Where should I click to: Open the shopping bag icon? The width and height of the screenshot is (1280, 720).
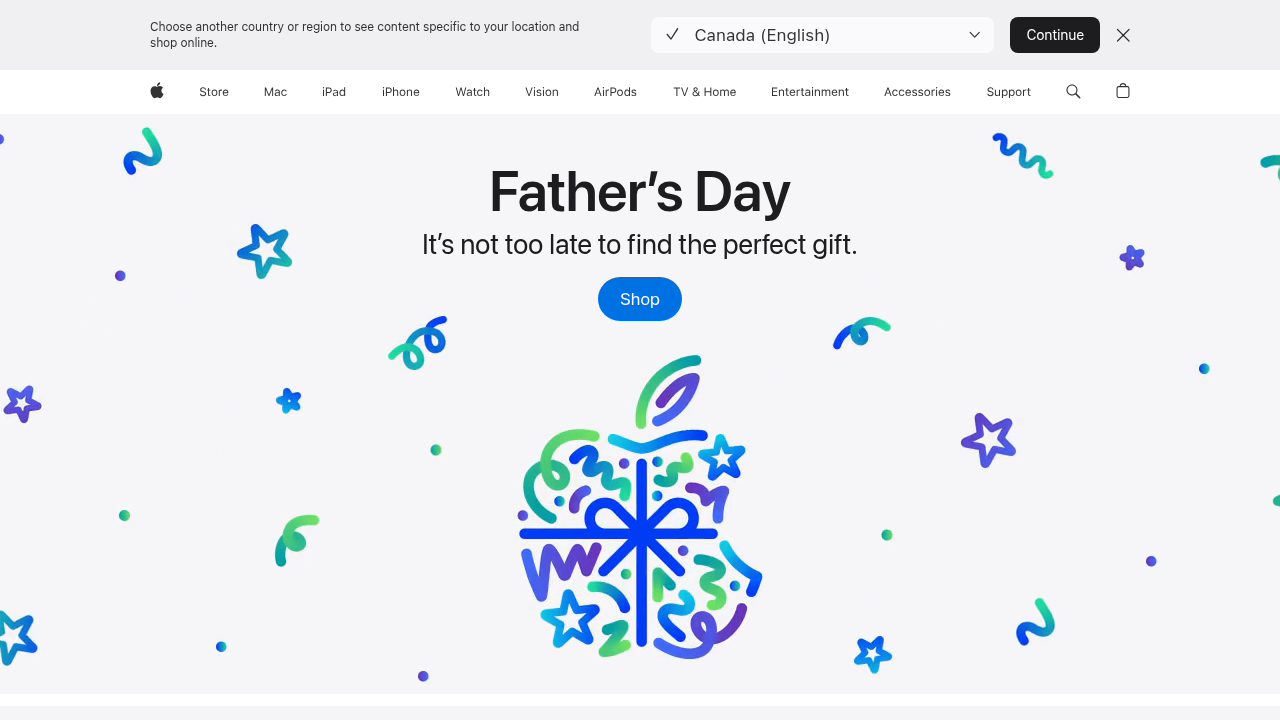point(1123,91)
